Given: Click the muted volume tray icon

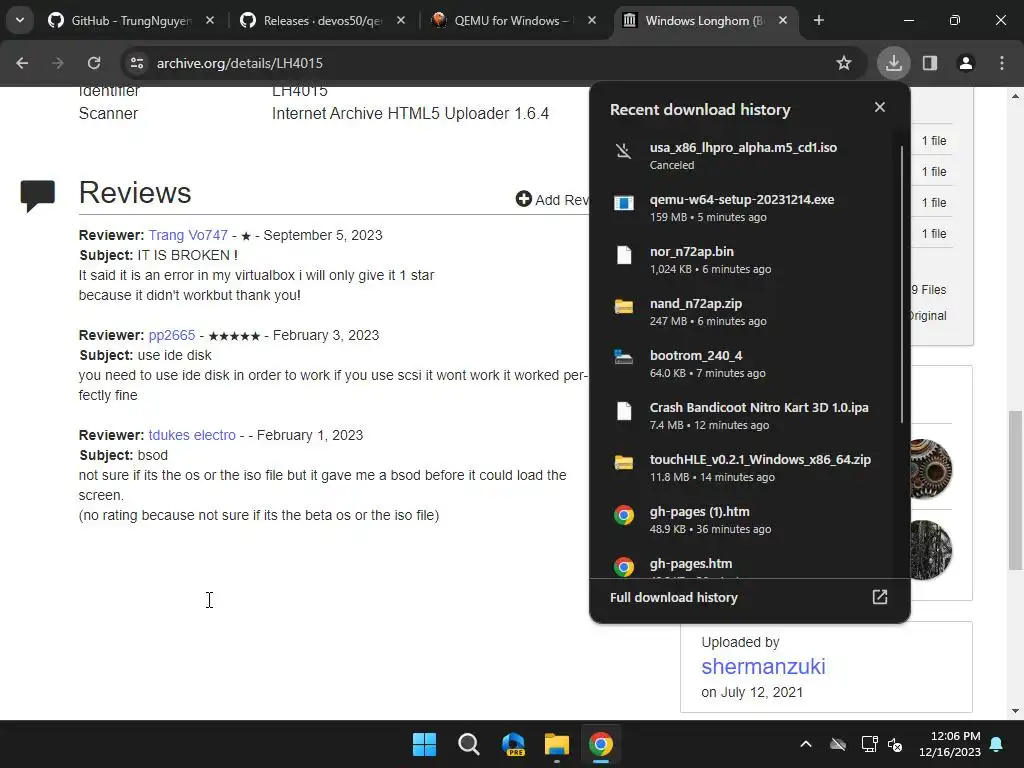Looking at the screenshot, I should click(x=895, y=744).
